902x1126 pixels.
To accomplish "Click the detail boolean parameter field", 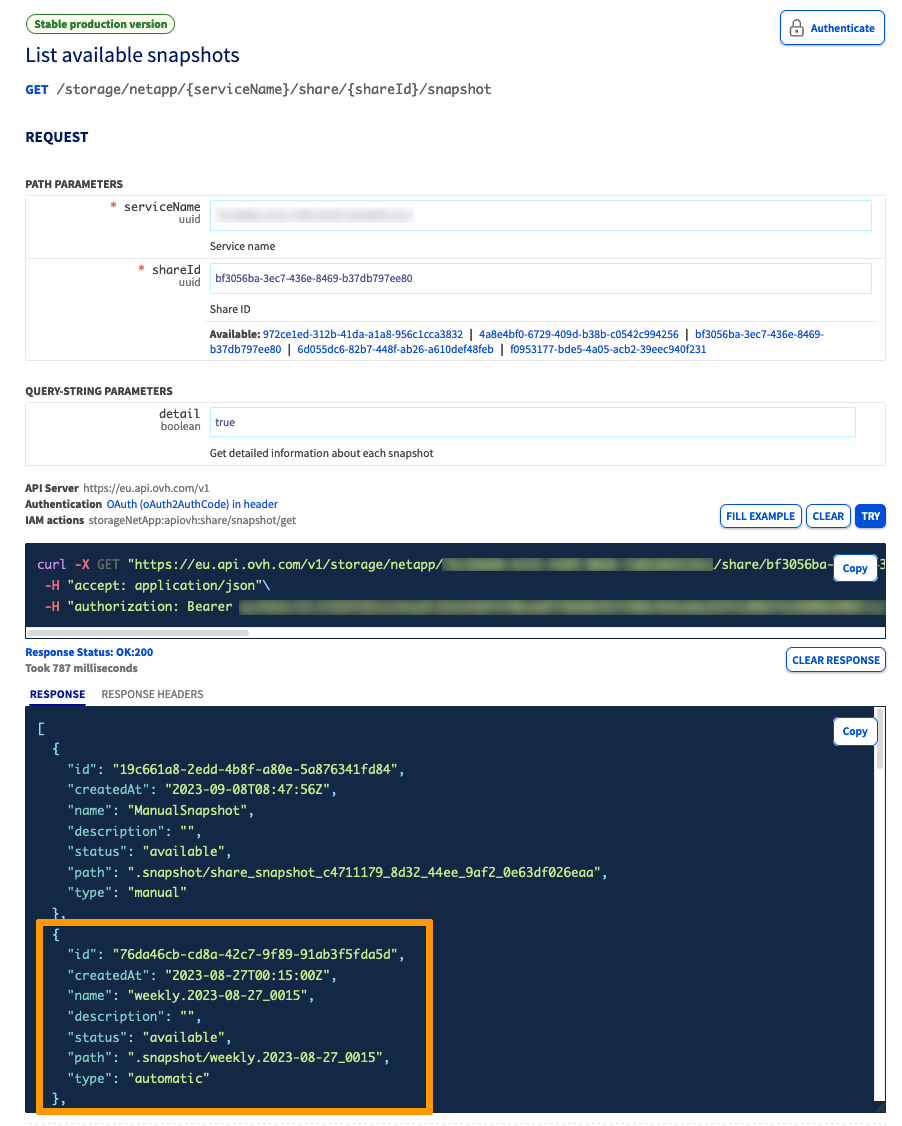I will coord(532,422).
